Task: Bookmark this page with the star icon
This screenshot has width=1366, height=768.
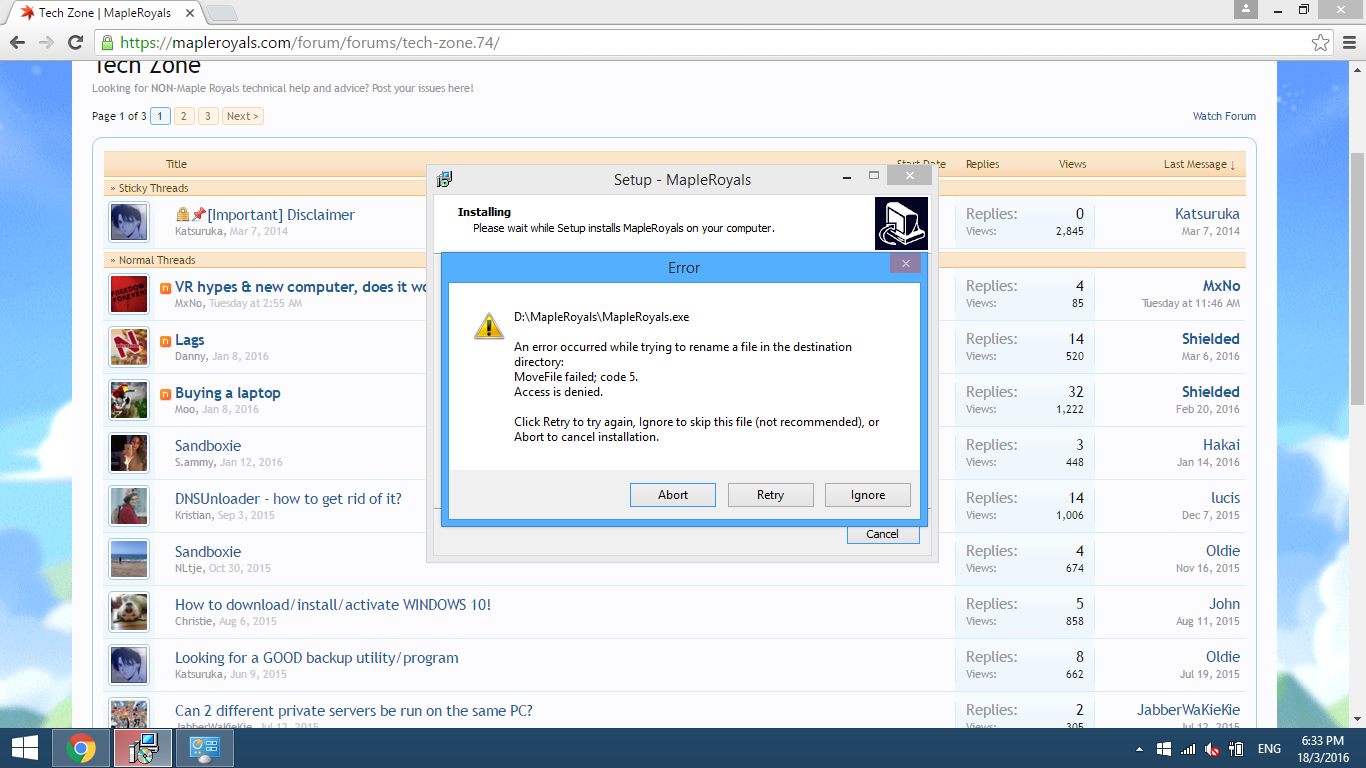Action: (1320, 43)
